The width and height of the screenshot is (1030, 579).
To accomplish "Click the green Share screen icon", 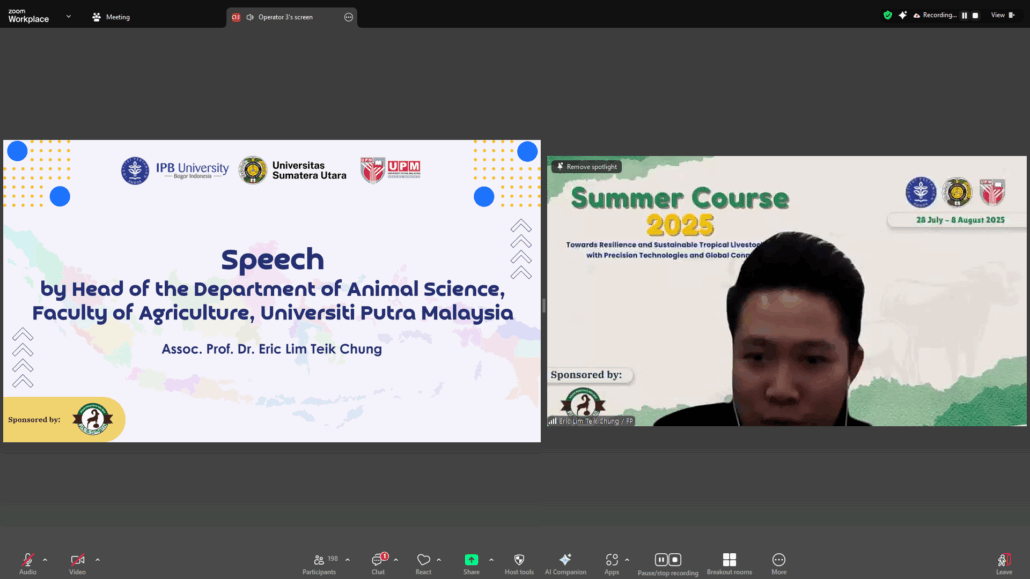I will [471, 560].
